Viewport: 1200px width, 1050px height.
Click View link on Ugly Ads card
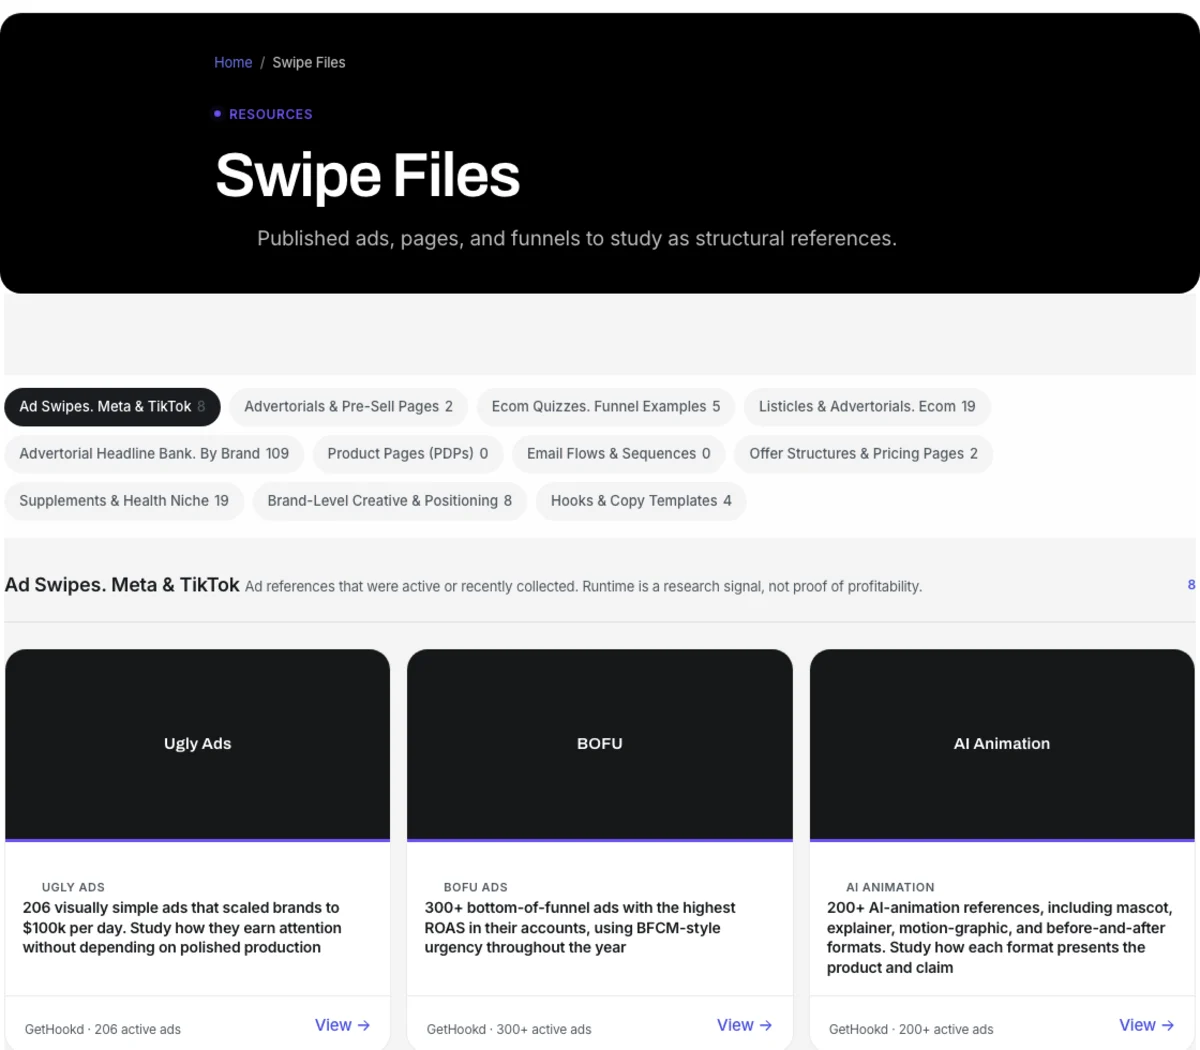(x=342, y=1025)
